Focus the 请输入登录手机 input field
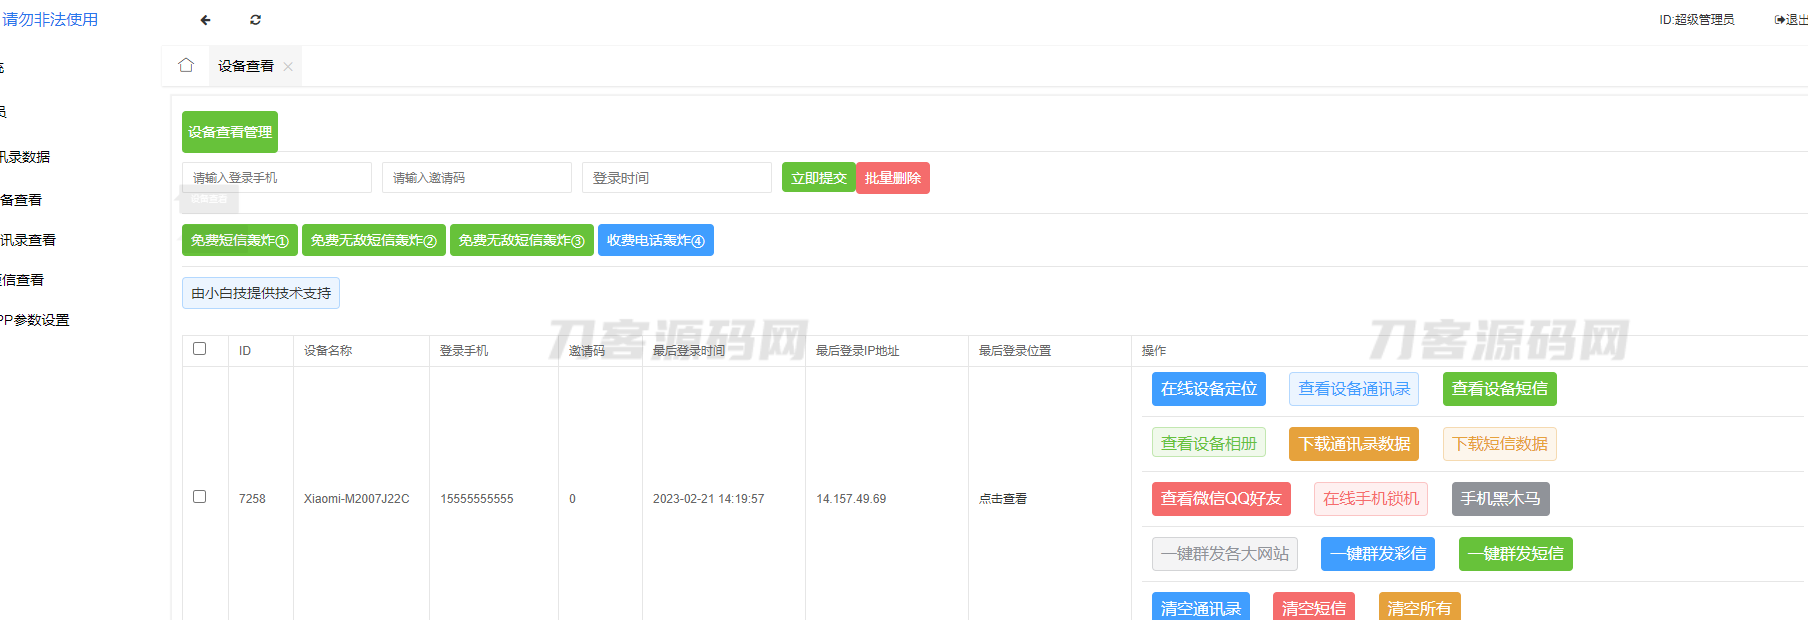This screenshot has width=1808, height=620. (x=277, y=178)
